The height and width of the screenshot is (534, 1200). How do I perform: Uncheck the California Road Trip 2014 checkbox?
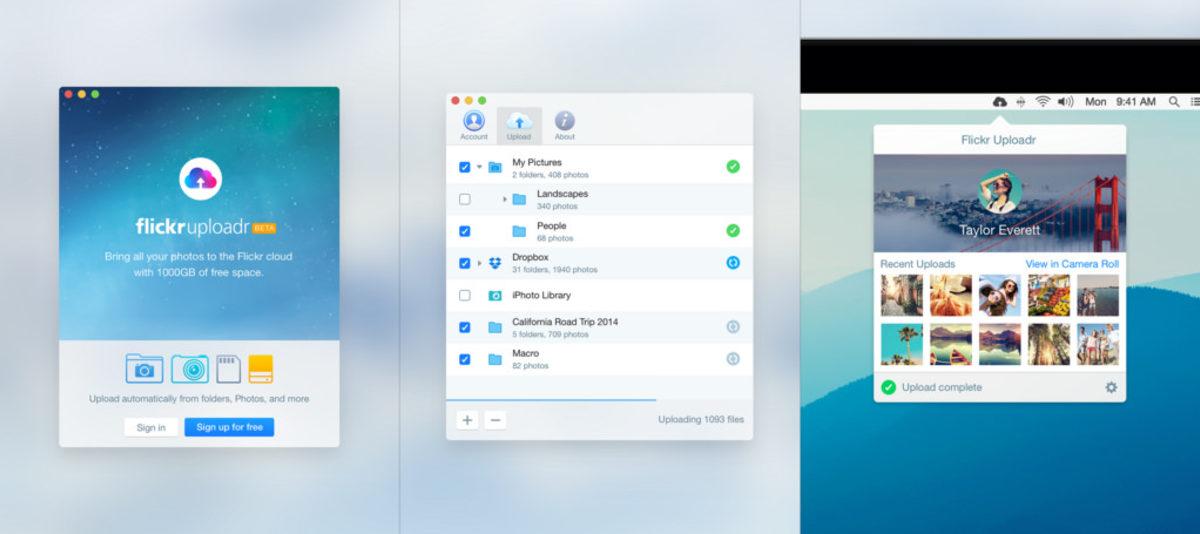[465, 327]
